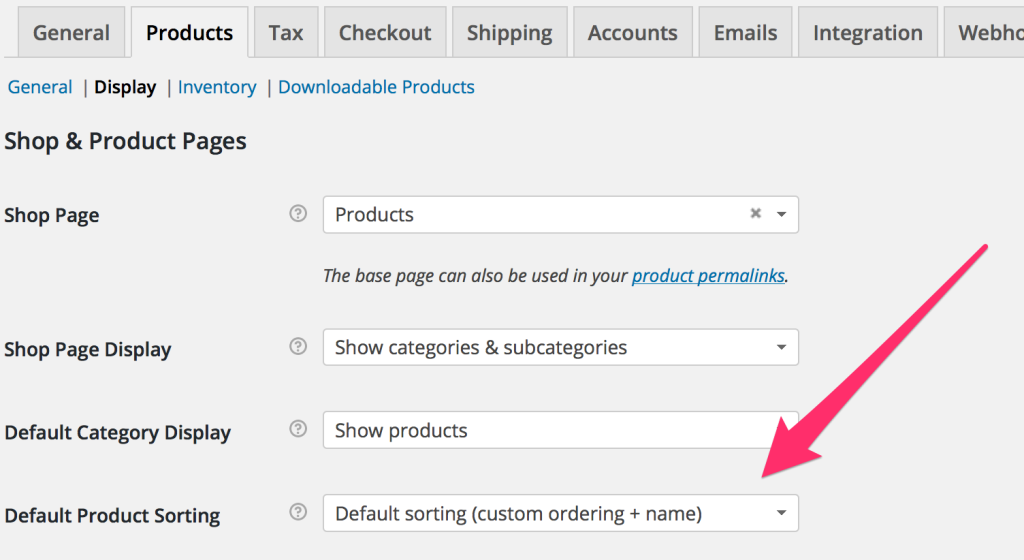Open the Shipping tab
The image size is (1024, 560).
coord(509,33)
